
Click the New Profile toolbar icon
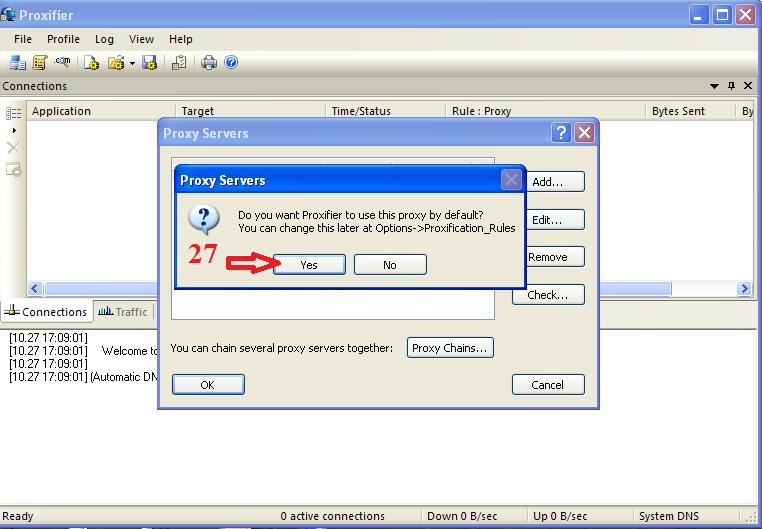click(91, 63)
